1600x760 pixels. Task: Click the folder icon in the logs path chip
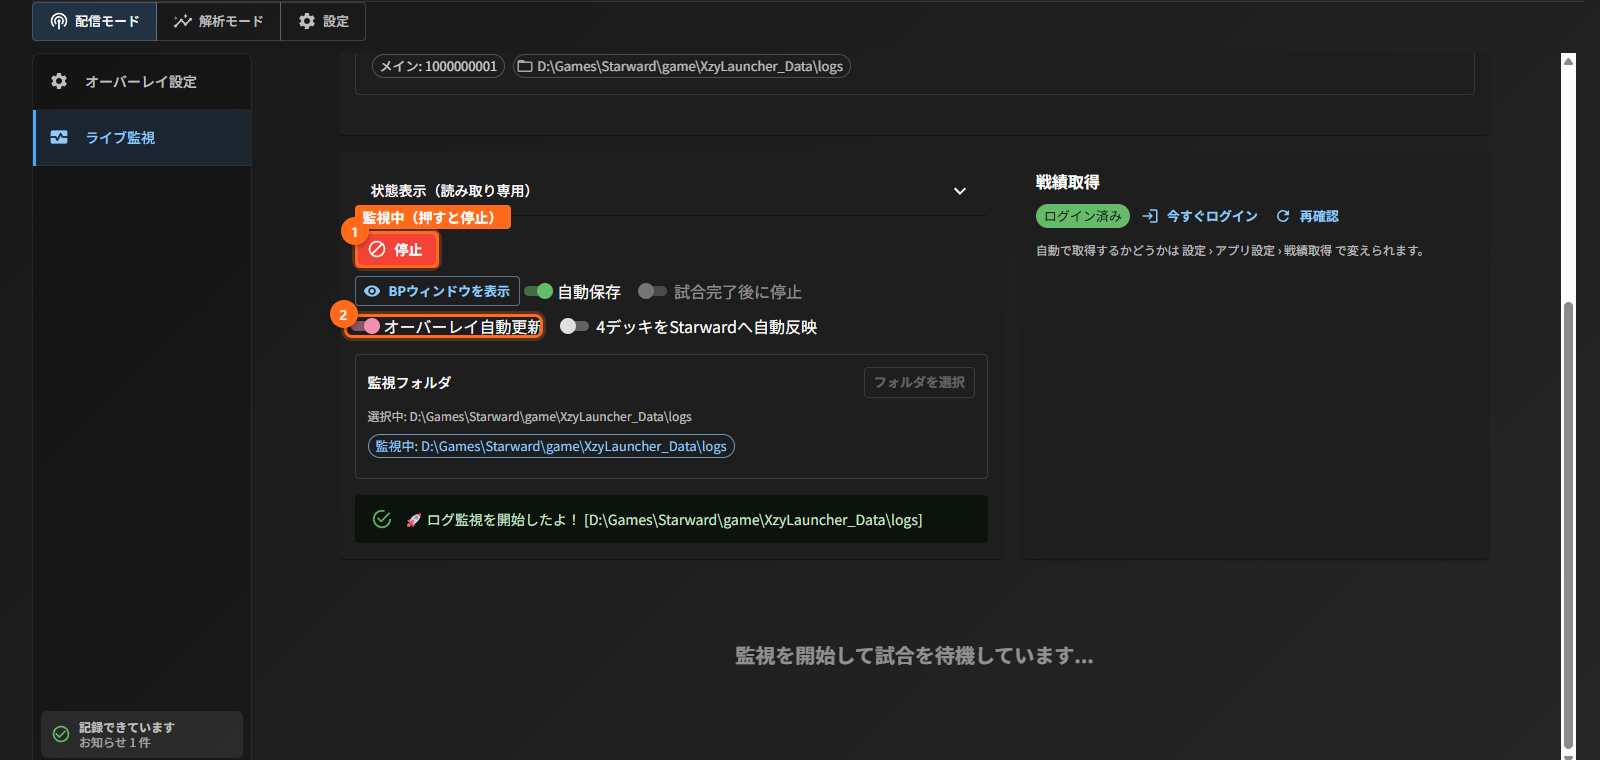coord(525,66)
